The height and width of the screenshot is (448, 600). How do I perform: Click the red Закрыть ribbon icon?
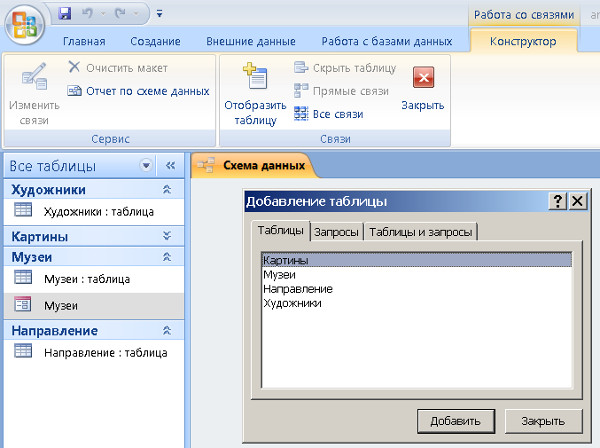click(423, 79)
